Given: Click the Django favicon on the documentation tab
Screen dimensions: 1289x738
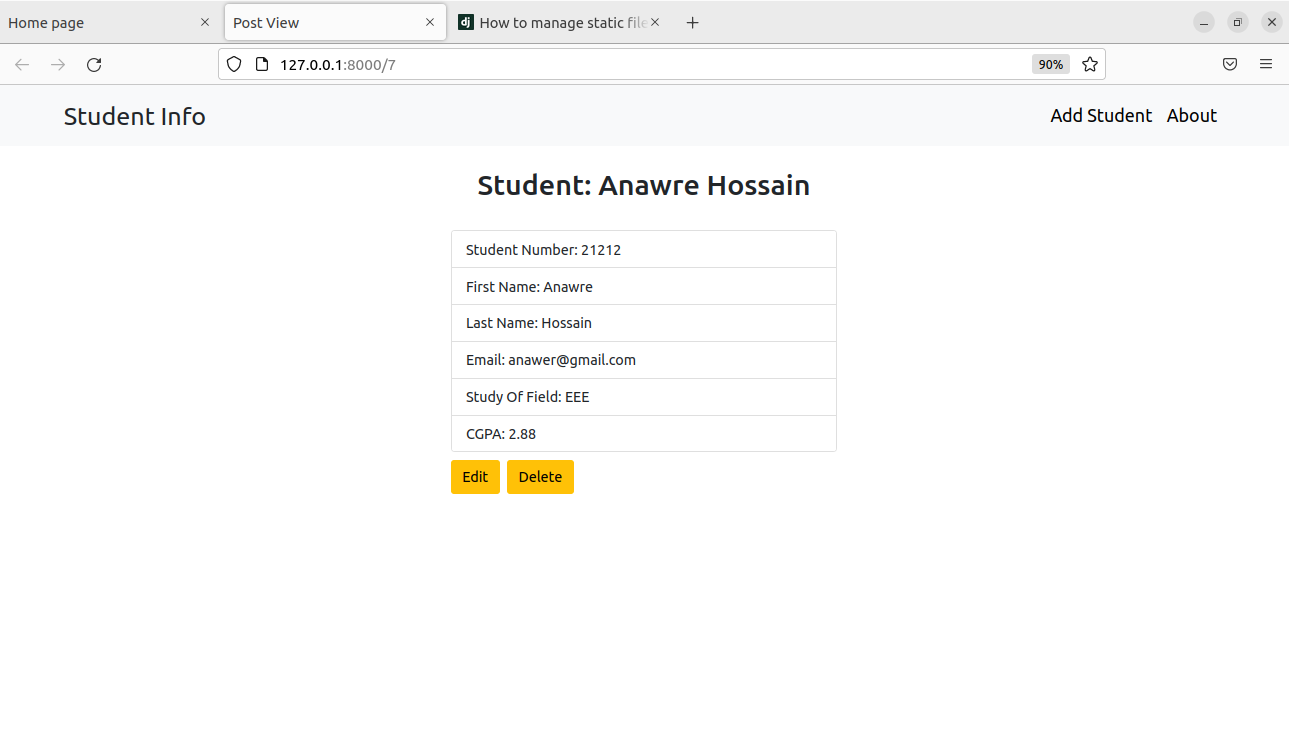Looking at the screenshot, I should click(465, 21).
